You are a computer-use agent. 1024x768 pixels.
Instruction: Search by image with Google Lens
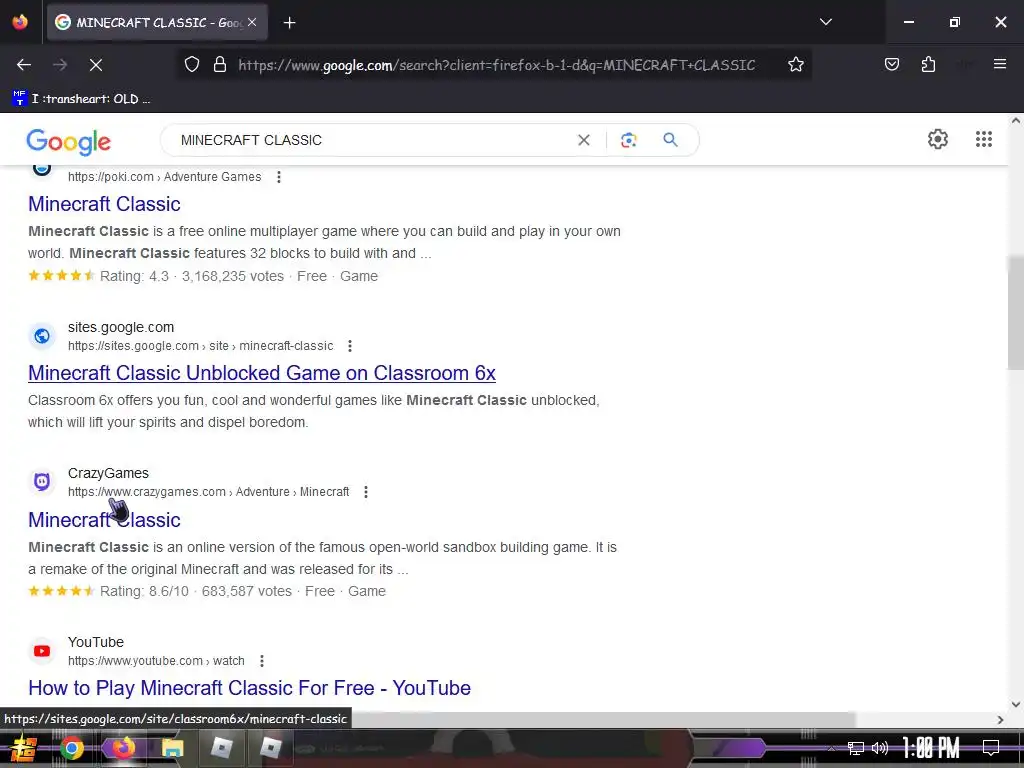[628, 140]
